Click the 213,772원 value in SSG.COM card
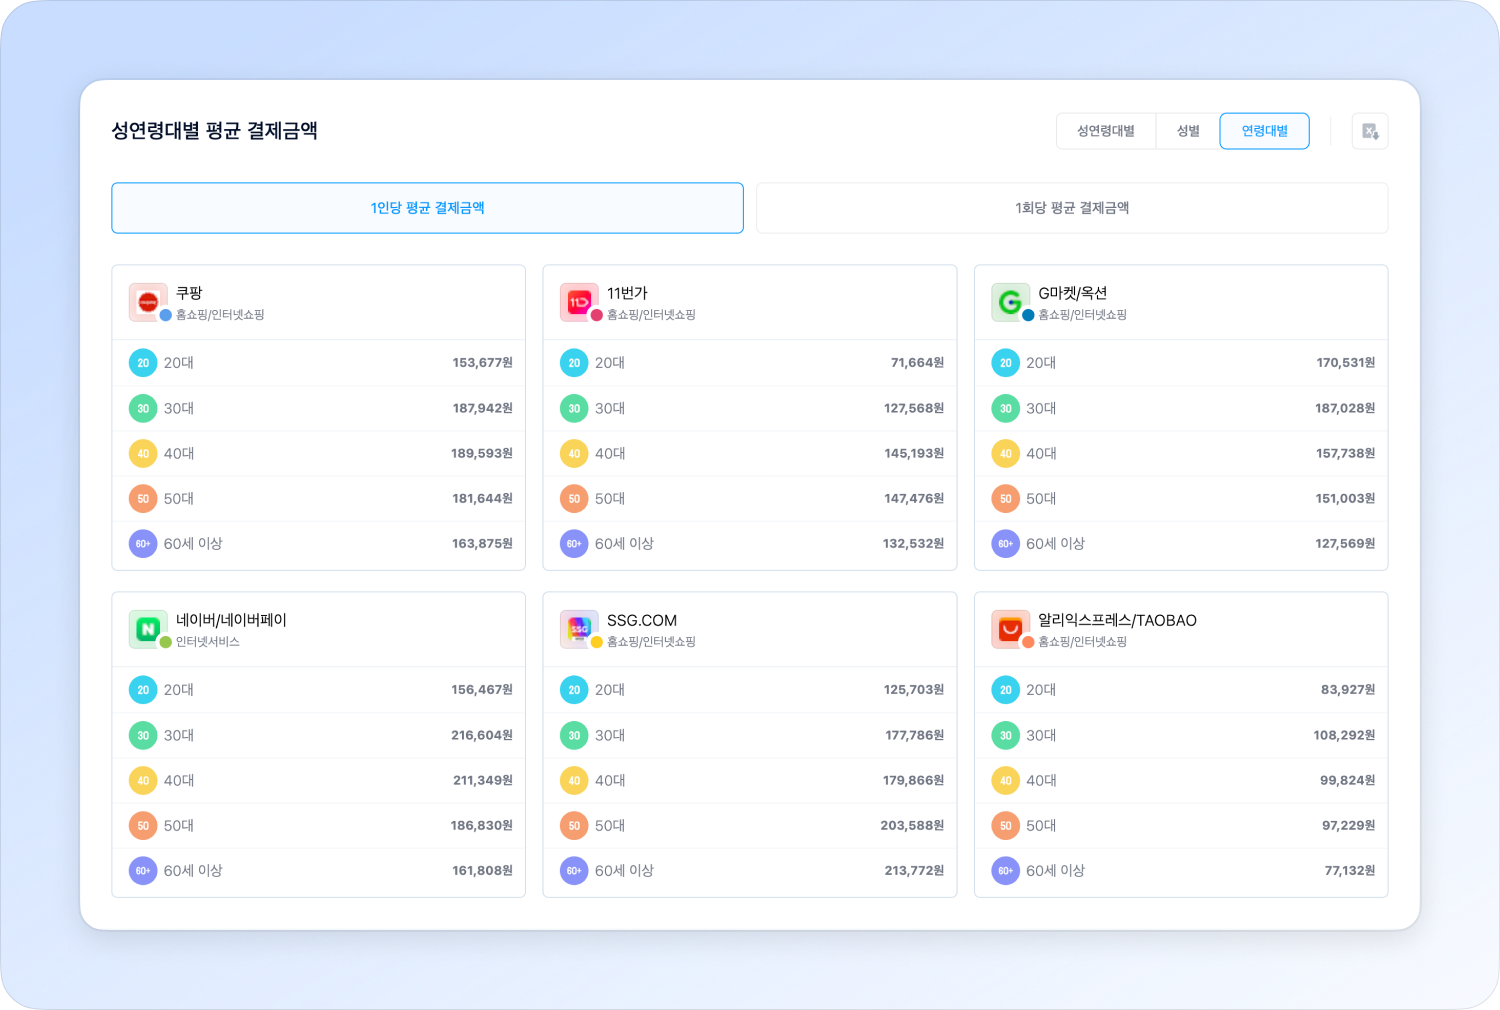The image size is (1500, 1010). [x=914, y=871]
